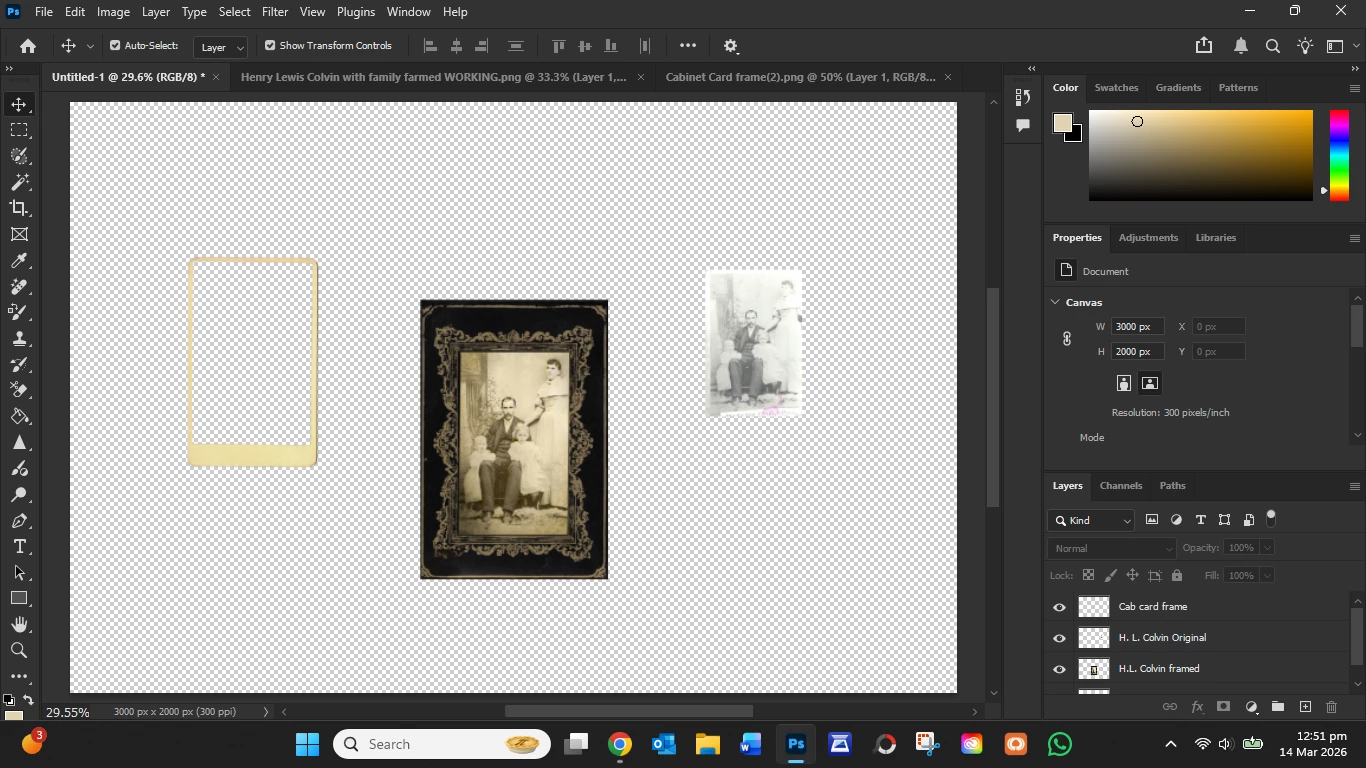Click the delete layer trash icon

[x=1331, y=707]
